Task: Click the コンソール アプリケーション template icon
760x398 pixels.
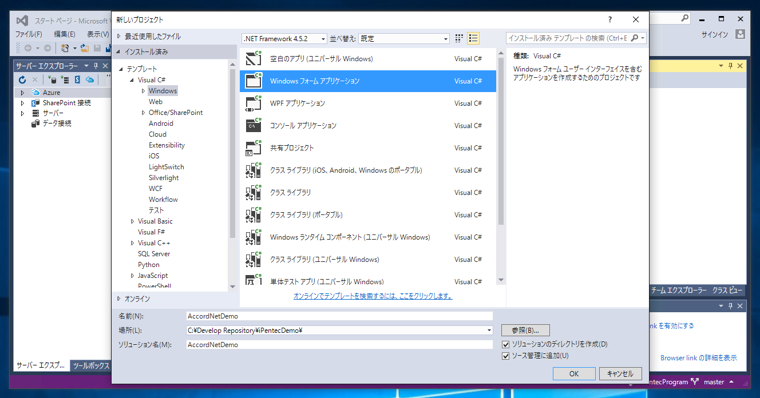Action: 253,125
